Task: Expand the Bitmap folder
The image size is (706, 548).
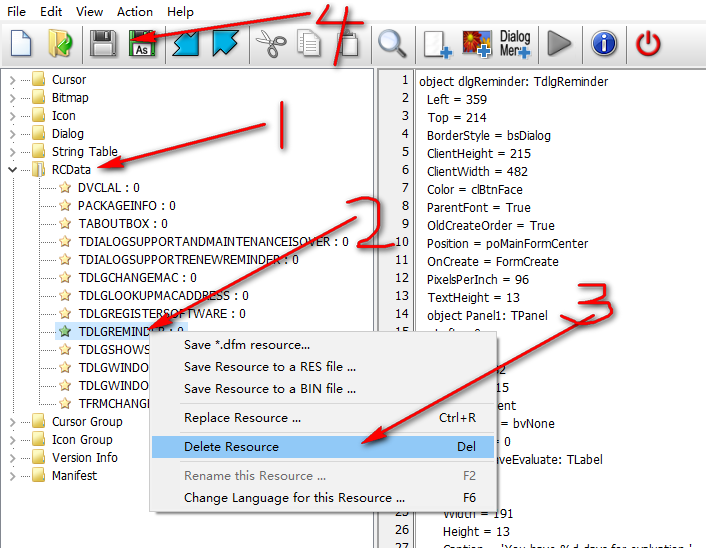Action: (x=13, y=98)
